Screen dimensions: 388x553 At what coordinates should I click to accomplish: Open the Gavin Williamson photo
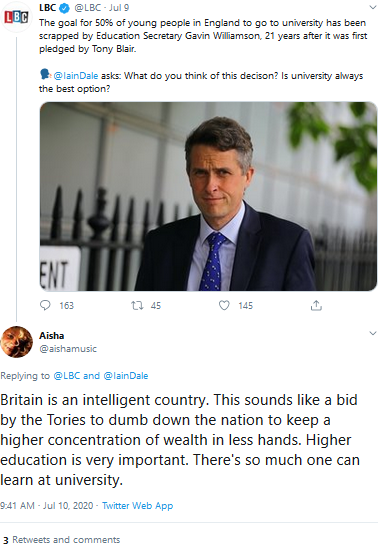(x=208, y=196)
